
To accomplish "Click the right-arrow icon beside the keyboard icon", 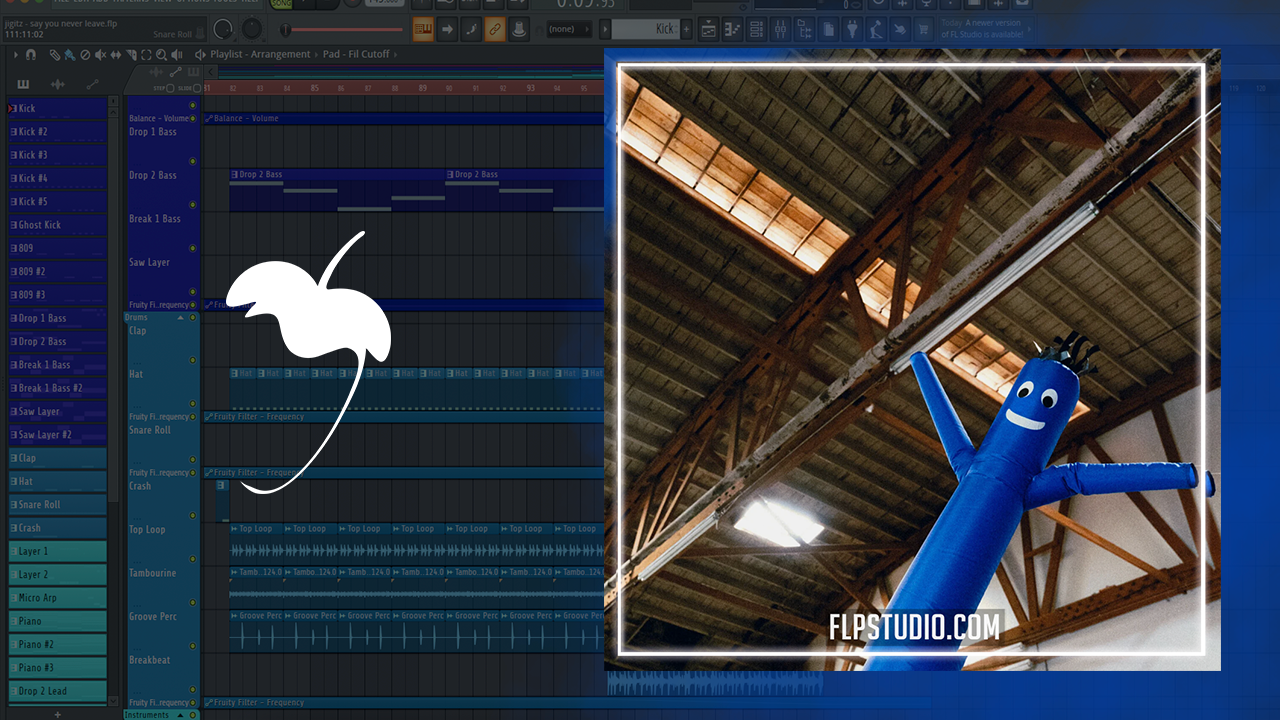I will pos(447,29).
